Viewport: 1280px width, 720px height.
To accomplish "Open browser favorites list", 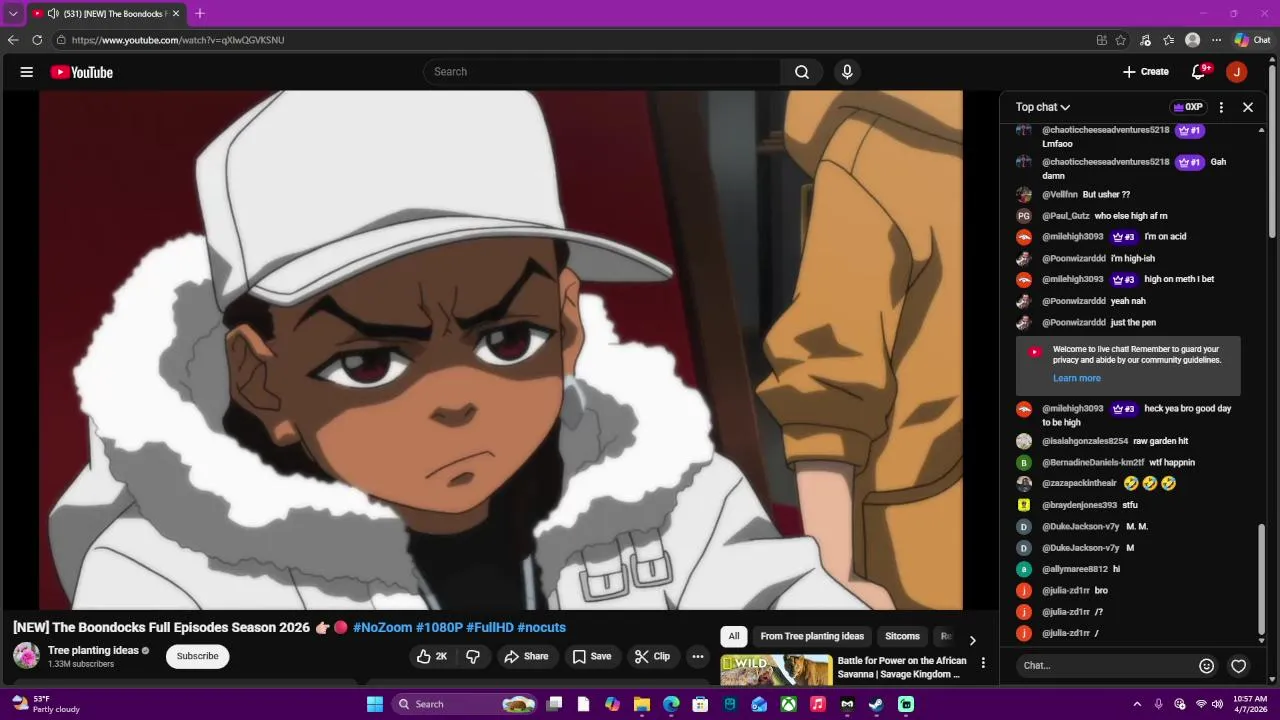I will [1169, 40].
